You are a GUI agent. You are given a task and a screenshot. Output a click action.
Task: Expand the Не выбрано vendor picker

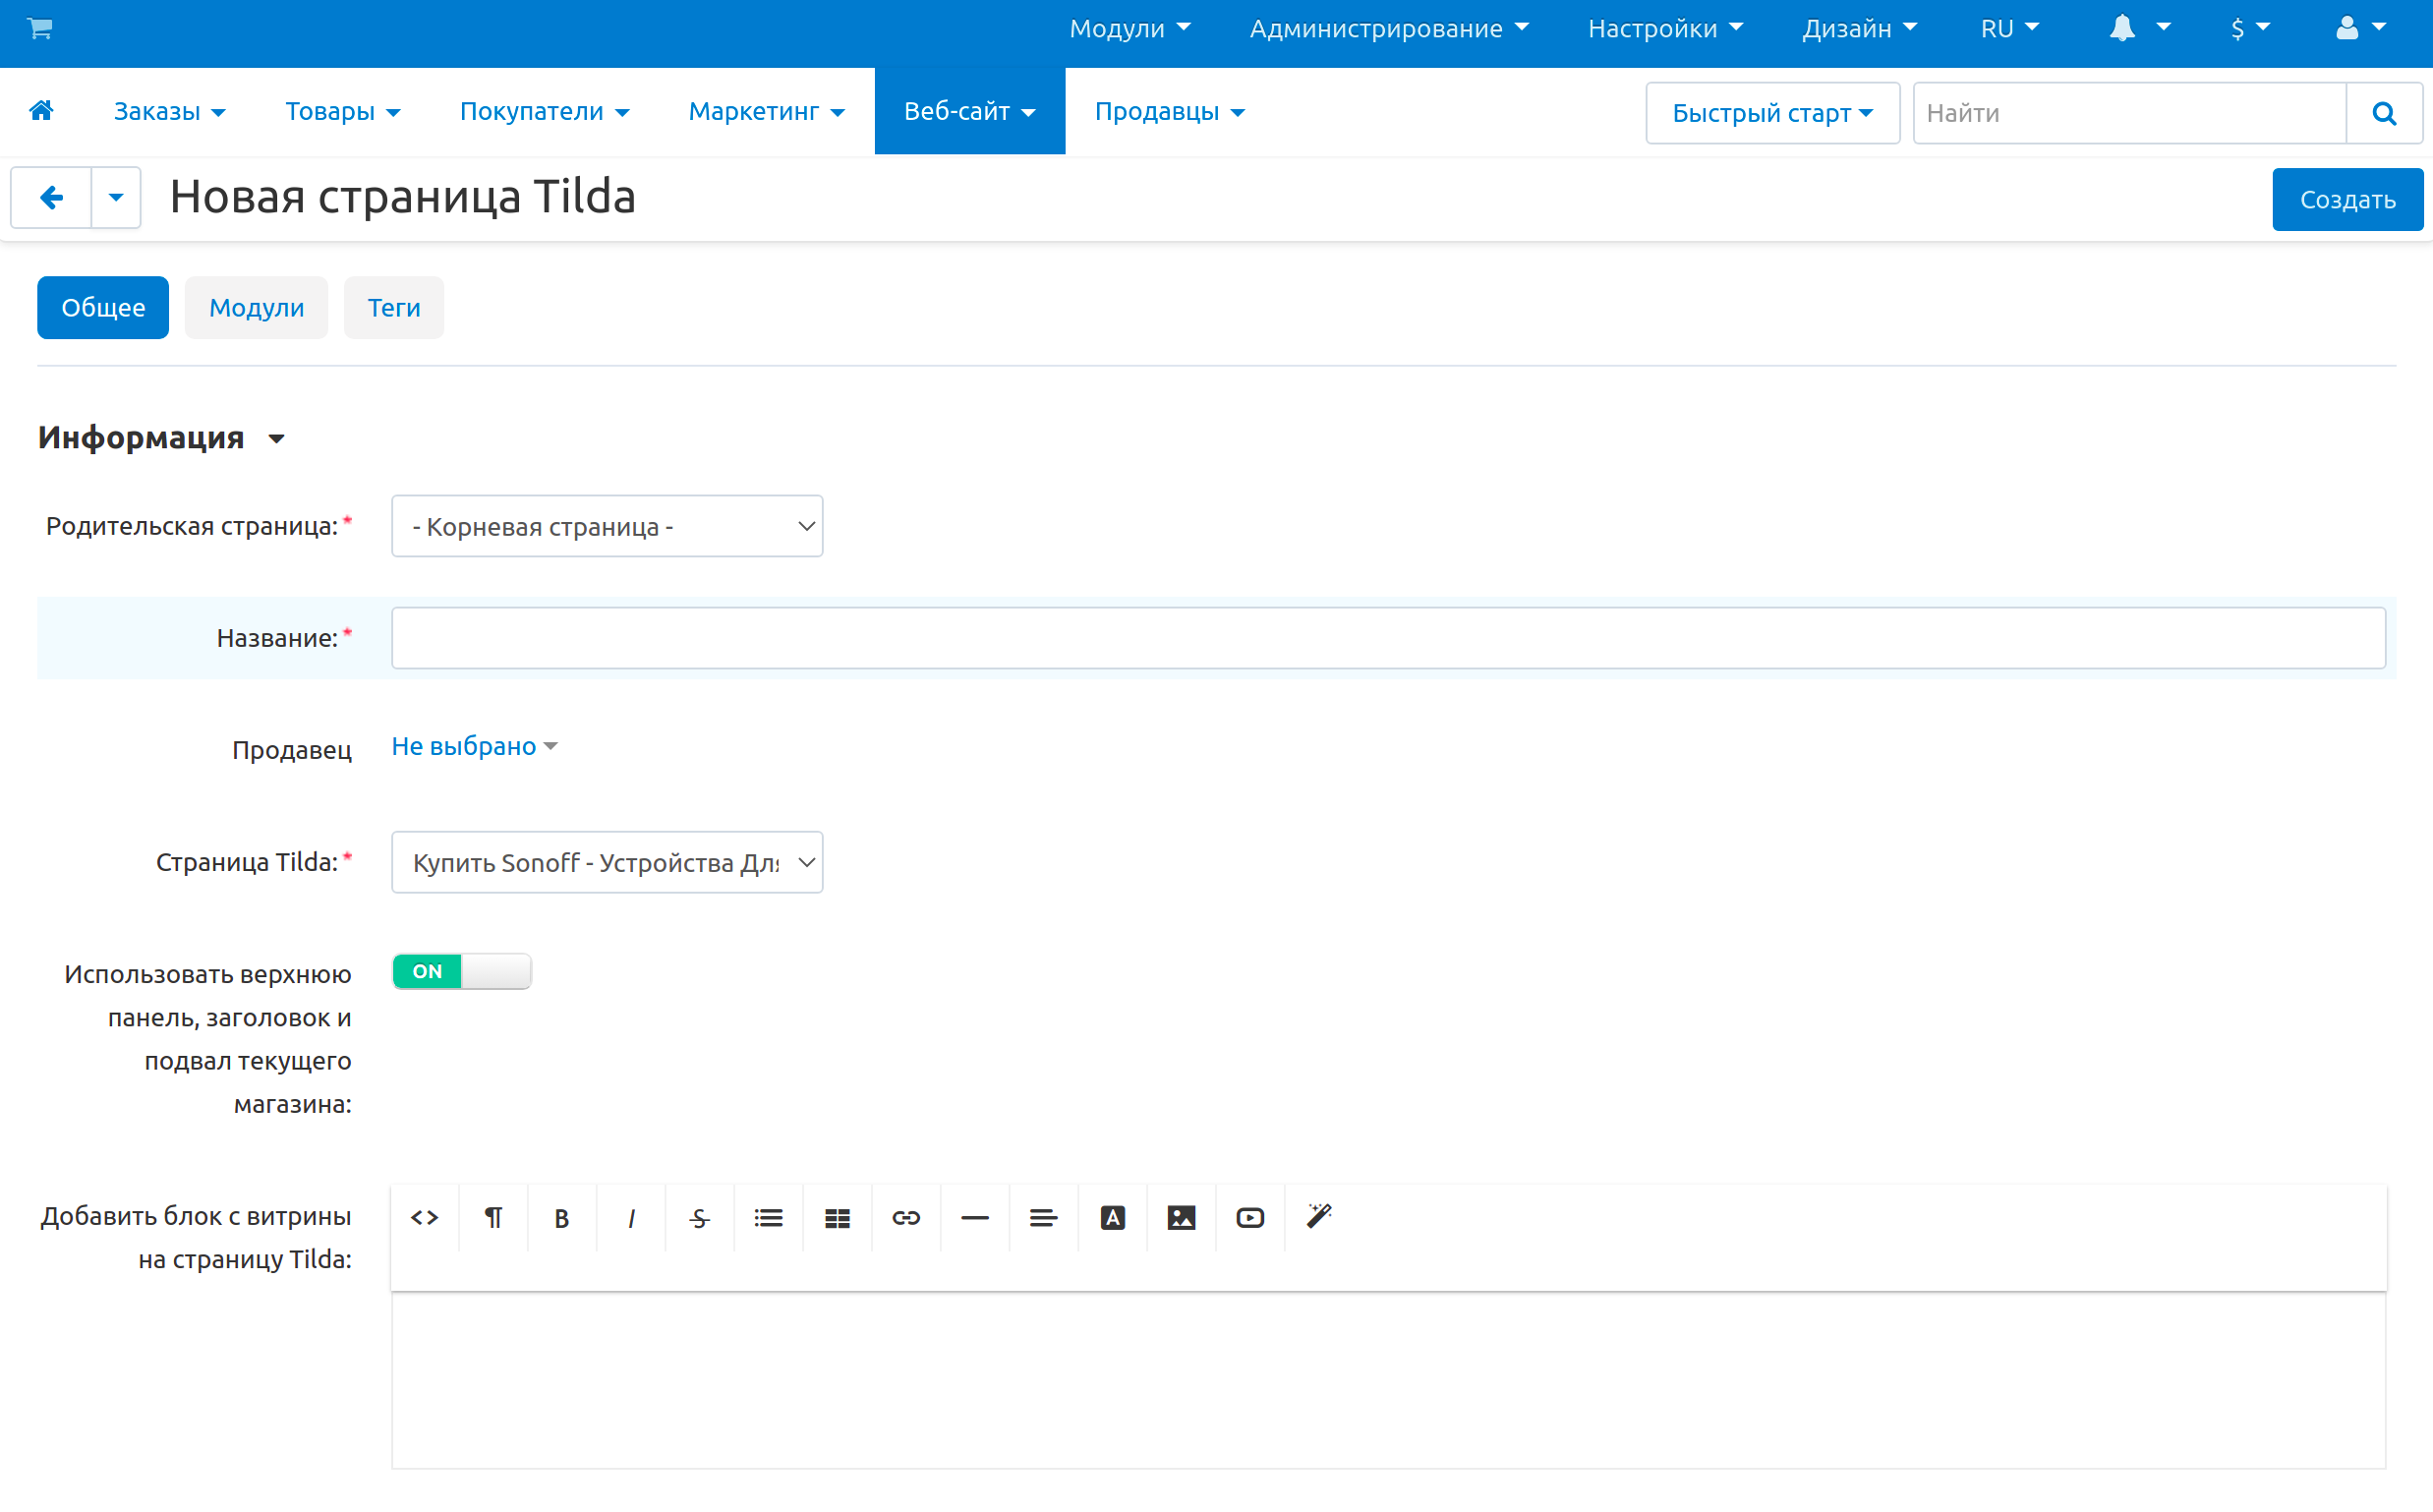(x=474, y=746)
